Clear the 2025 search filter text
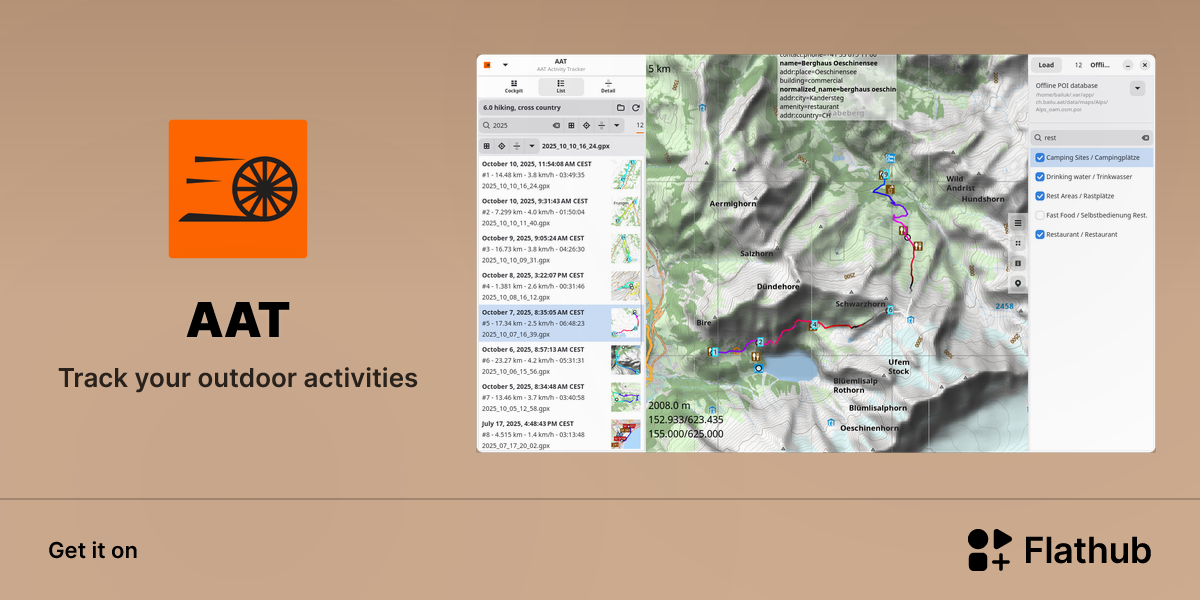This screenshot has height=600, width=1200. tap(556, 126)
